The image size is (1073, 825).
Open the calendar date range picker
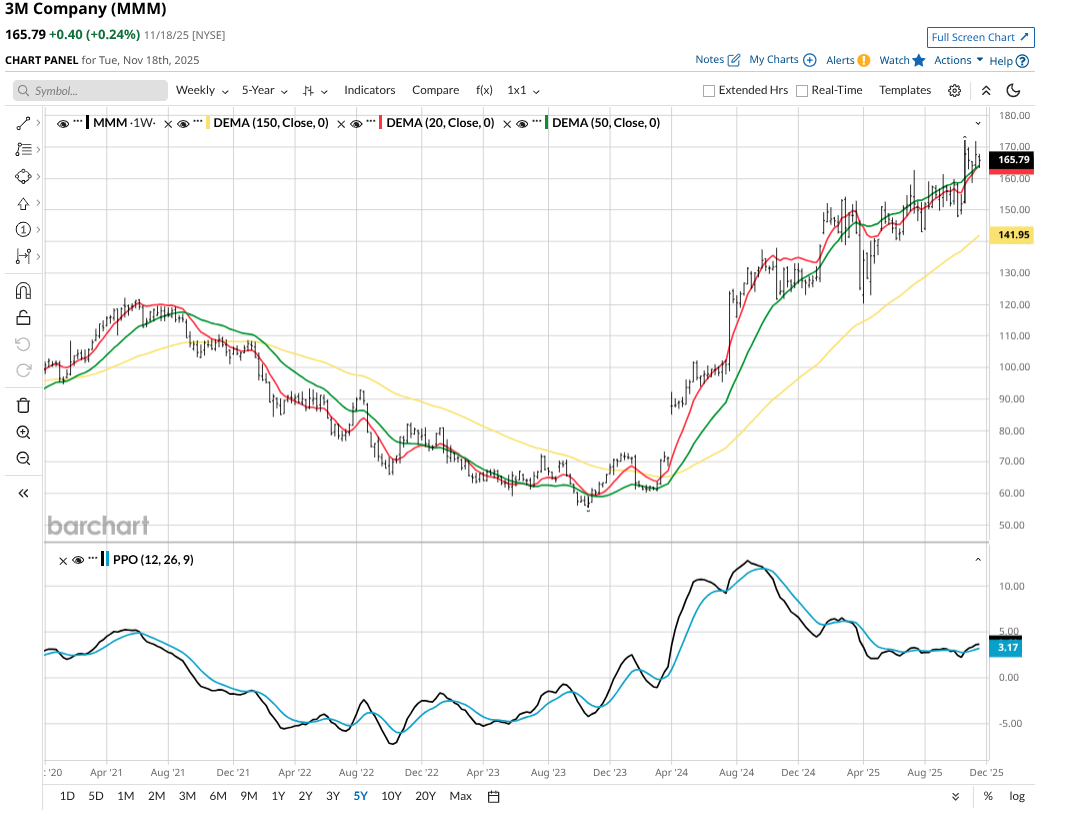tap(493, 796)
